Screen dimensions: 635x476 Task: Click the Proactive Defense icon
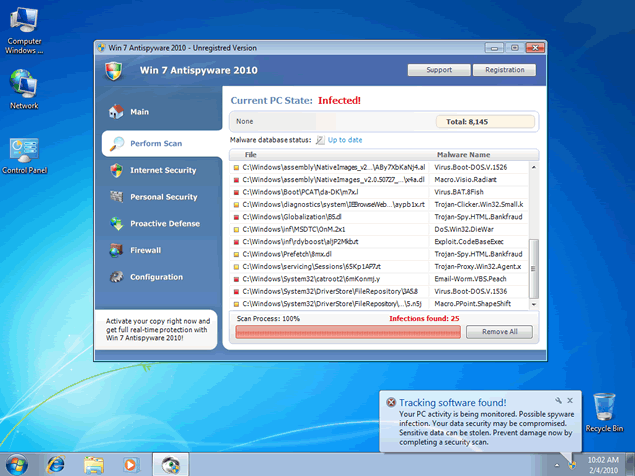tap(117, 224)
